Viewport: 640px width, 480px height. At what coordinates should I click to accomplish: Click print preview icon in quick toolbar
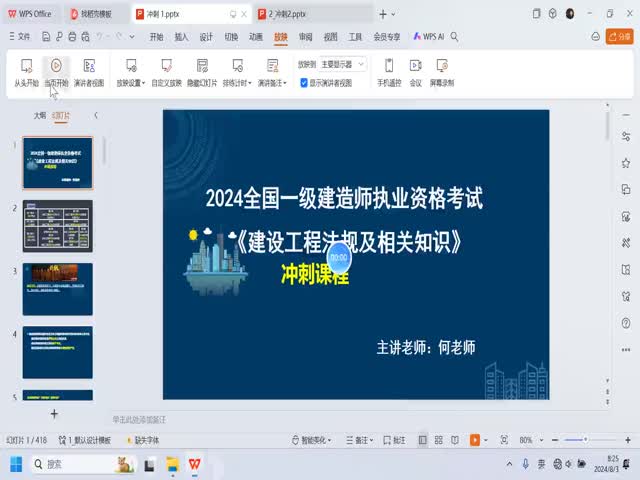click(x=85, y=37)
